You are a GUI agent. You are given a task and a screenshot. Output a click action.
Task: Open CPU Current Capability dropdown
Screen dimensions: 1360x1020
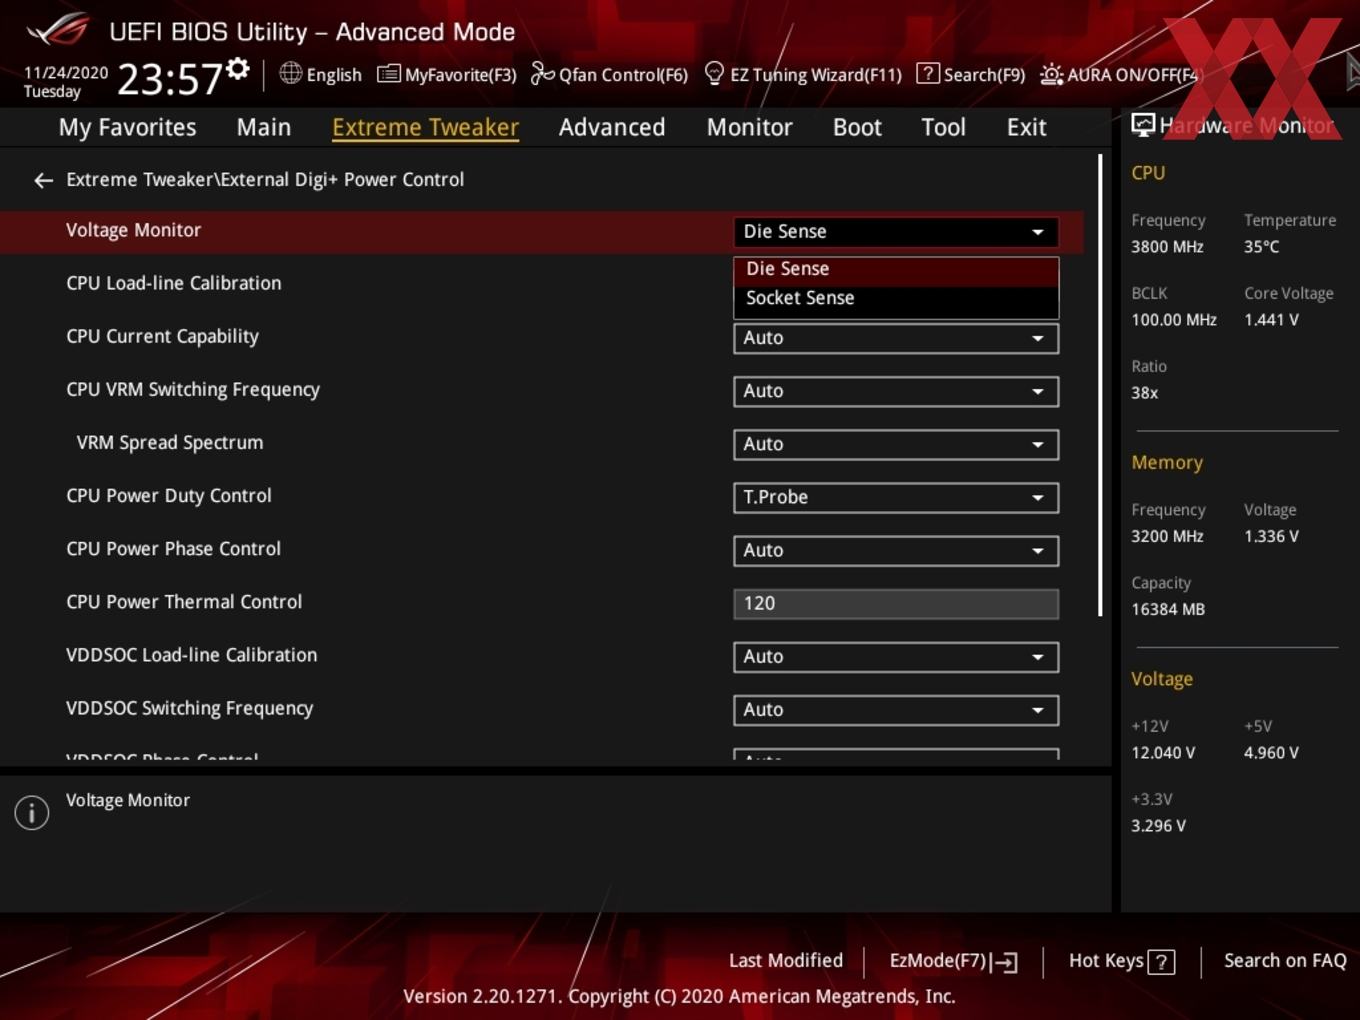point(896,338)
